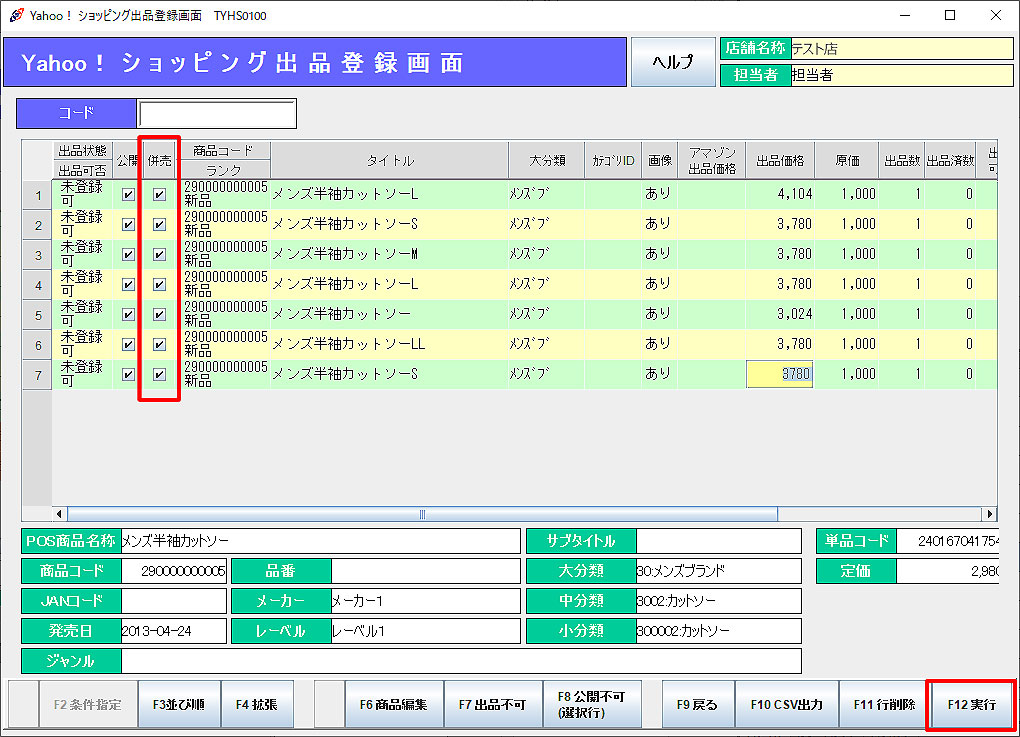Toggle 併売 checkbox in row 3

(159, 254)
